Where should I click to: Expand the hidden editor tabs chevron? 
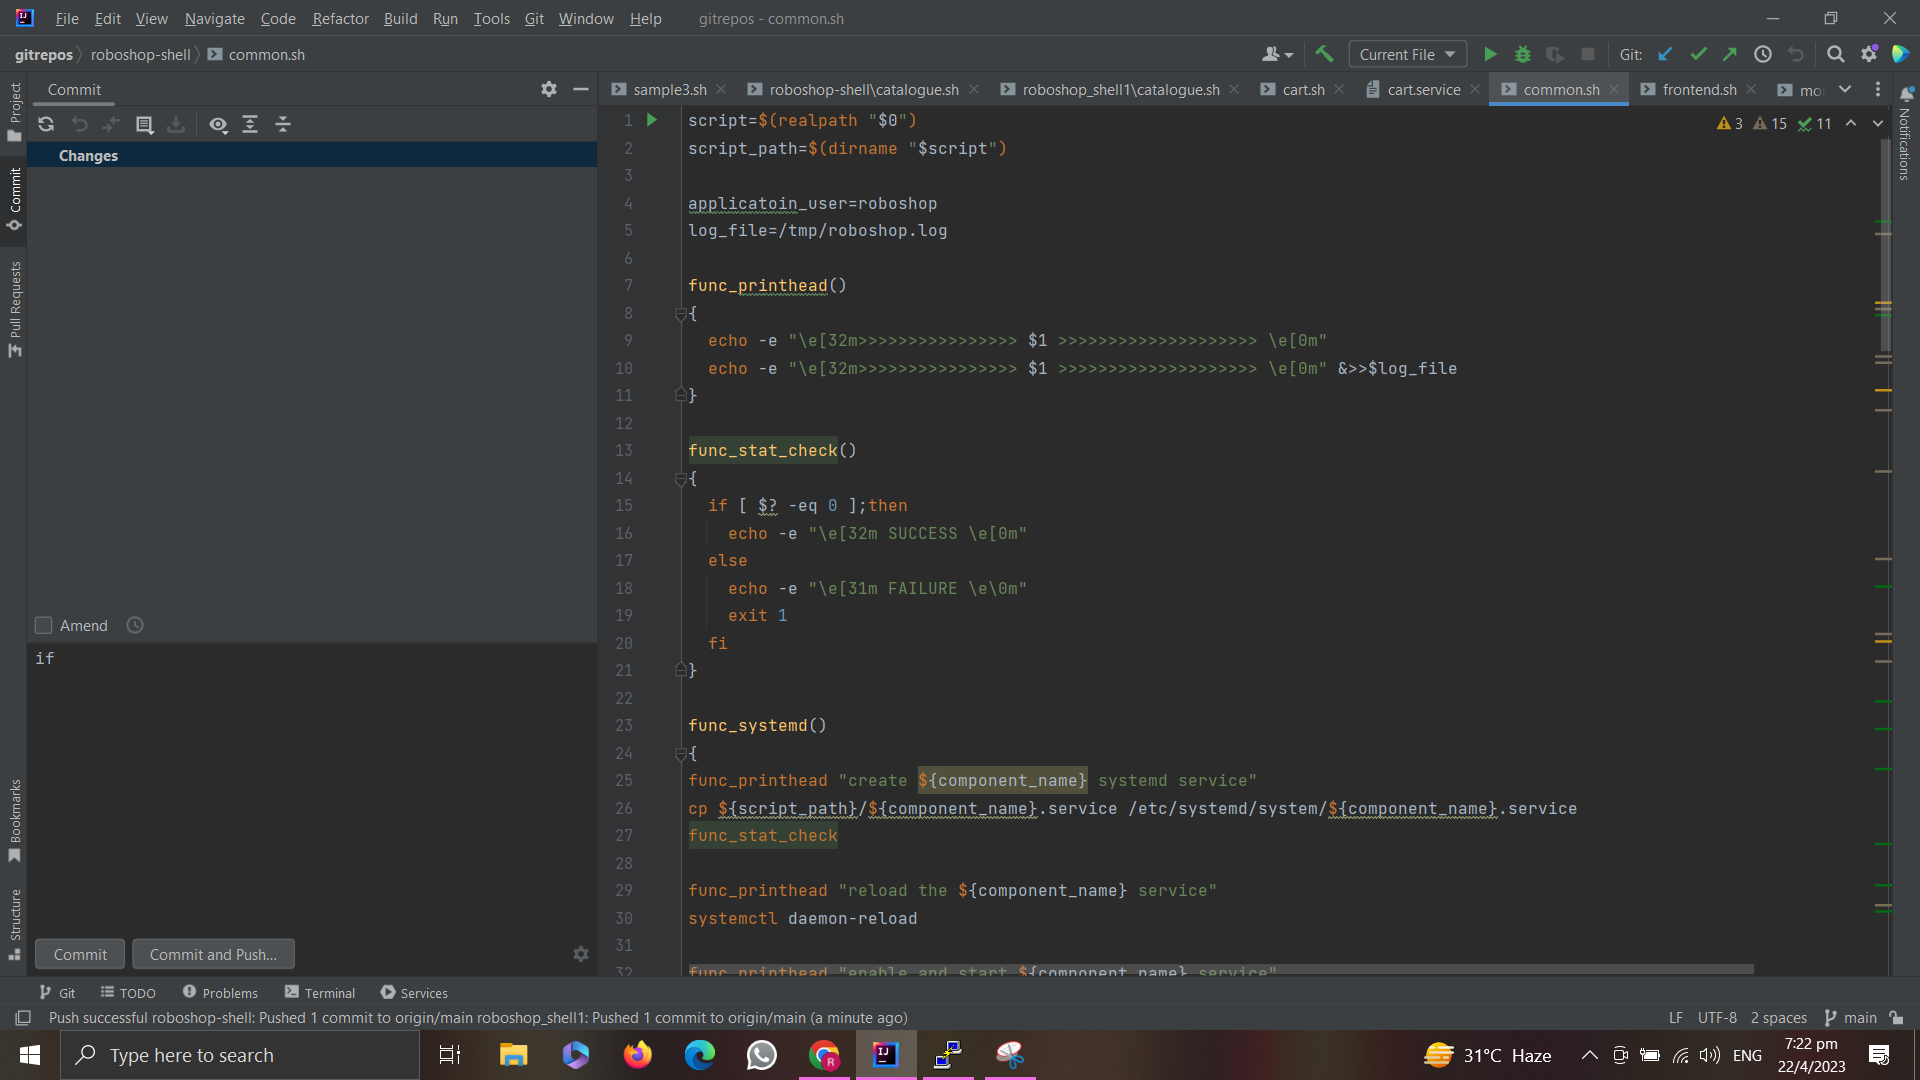click(x=1845, y=89)
